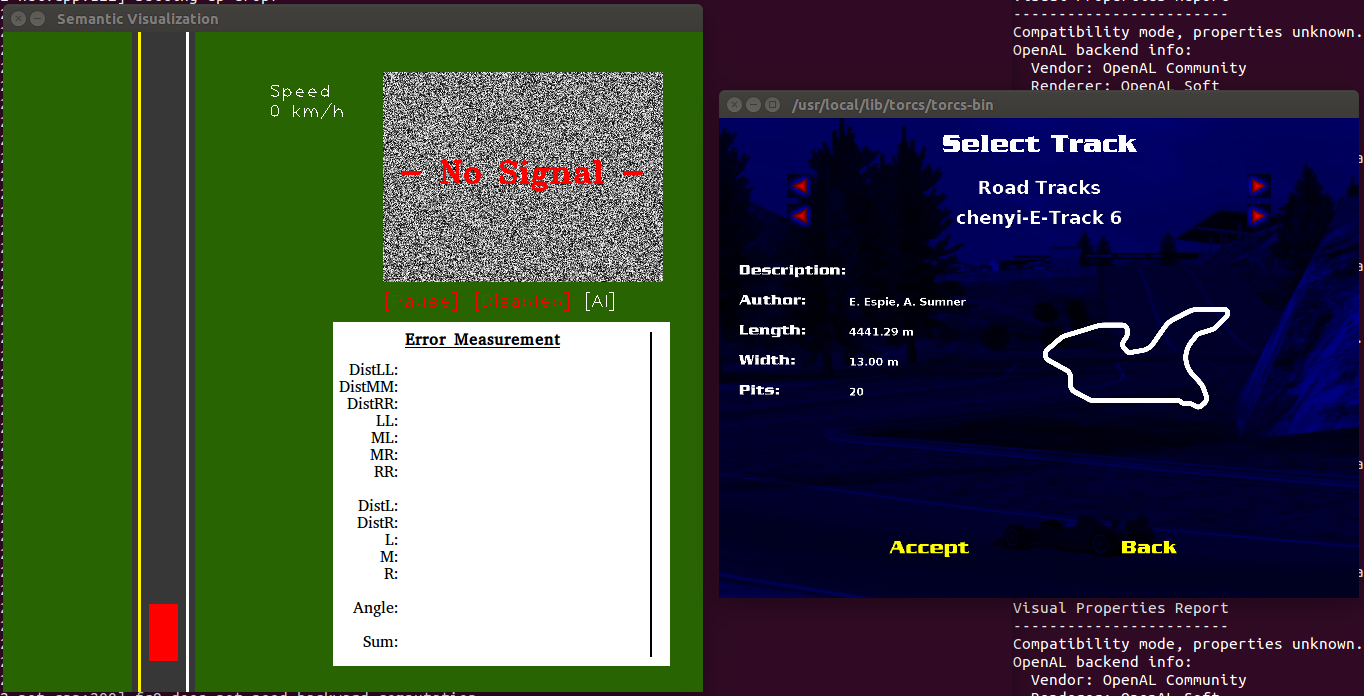Maximize the torcs-bin window
The height and width of the screenshot is (696, 1364).
(773, 104)
